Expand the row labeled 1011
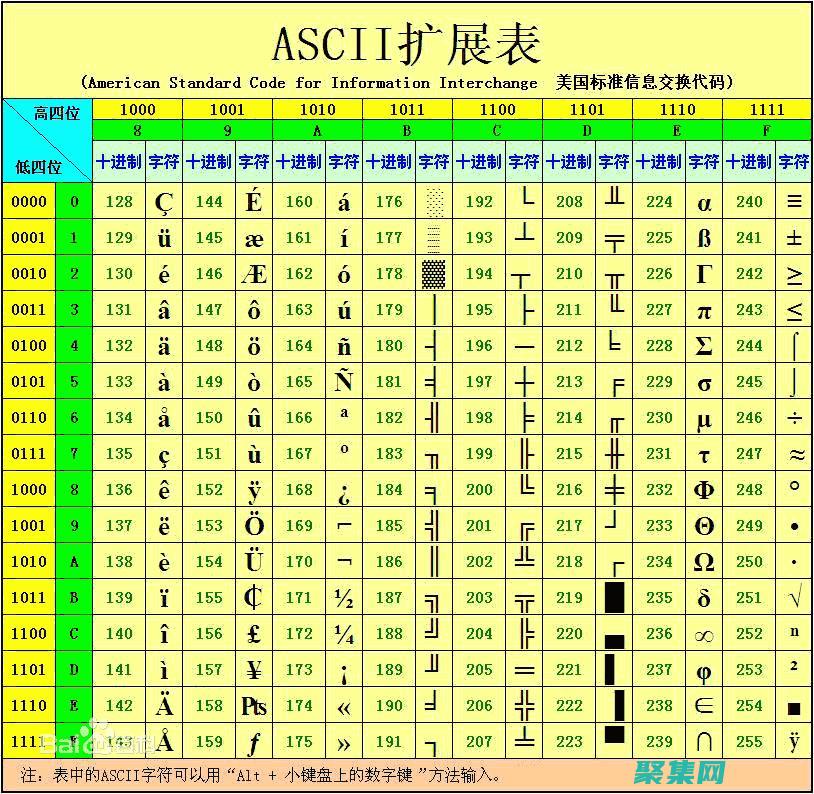The width and height of the screenshot is (814, 794). pos(31,598)
